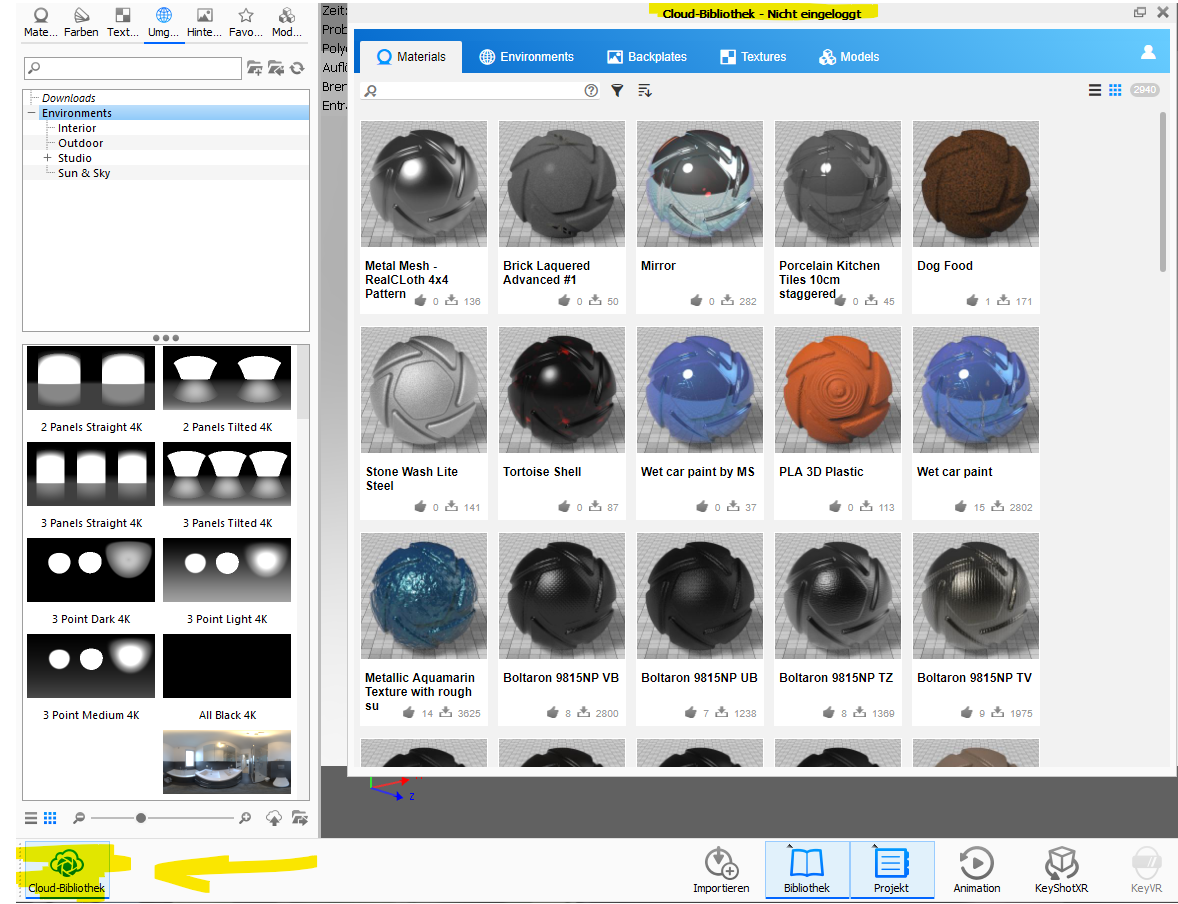Open the PLA 3D Plastic material
Screen dimensions: 1178x904
[x=837, y=422]
